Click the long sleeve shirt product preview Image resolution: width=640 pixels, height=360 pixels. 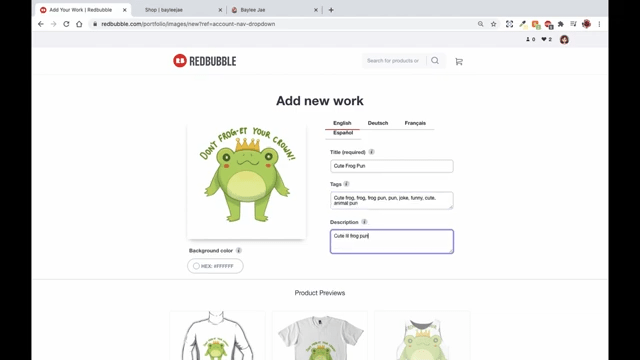[x=217, y=336]
